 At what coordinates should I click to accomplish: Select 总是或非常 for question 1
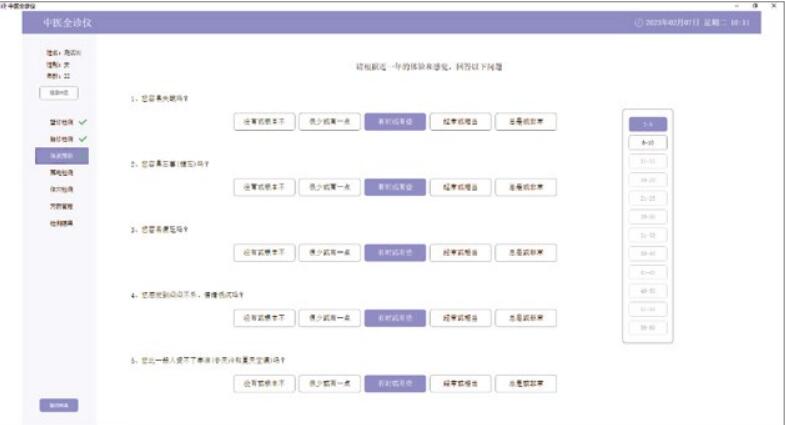point(526,122)
